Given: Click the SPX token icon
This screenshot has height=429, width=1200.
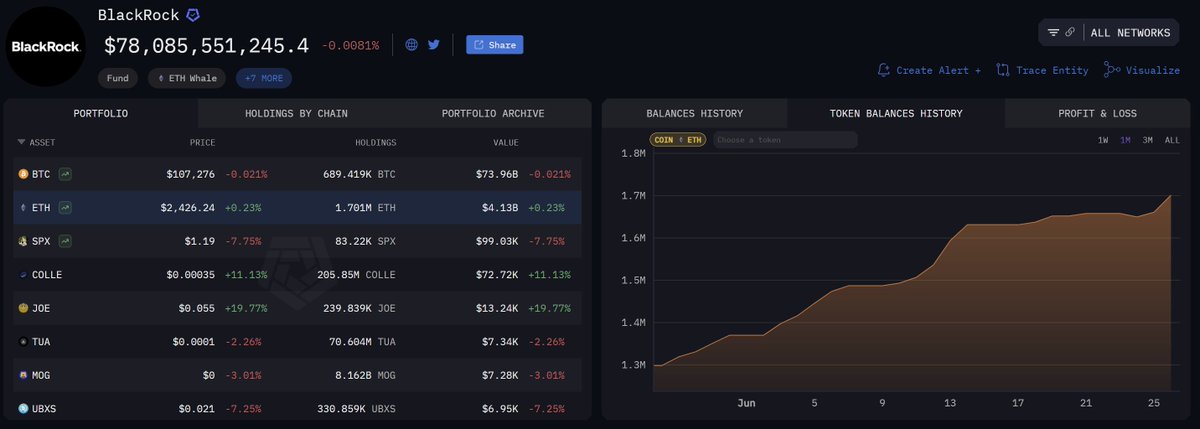Looking at the screenshot, I should pos(23,241).
